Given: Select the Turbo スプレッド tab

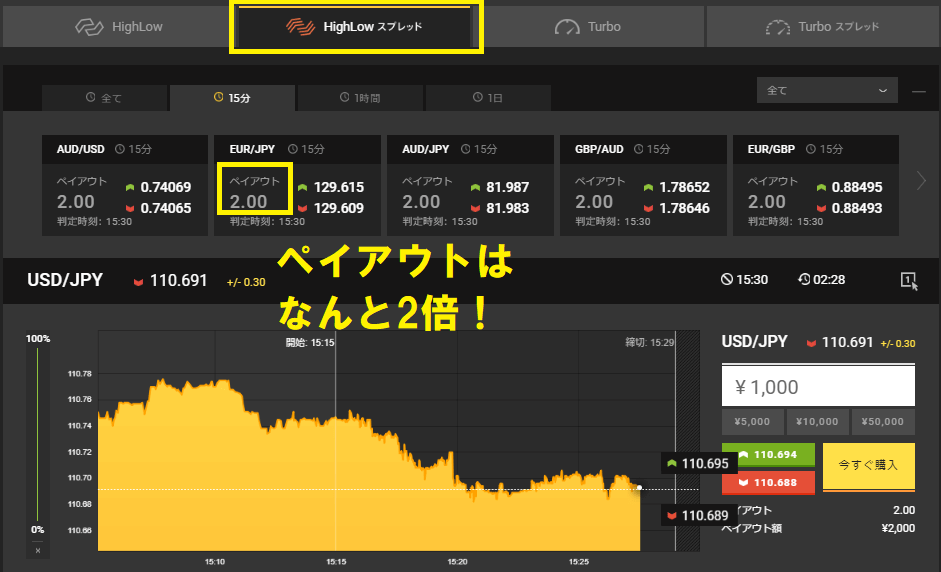Looking at the screenshot, I should click(x=822, y=27).
